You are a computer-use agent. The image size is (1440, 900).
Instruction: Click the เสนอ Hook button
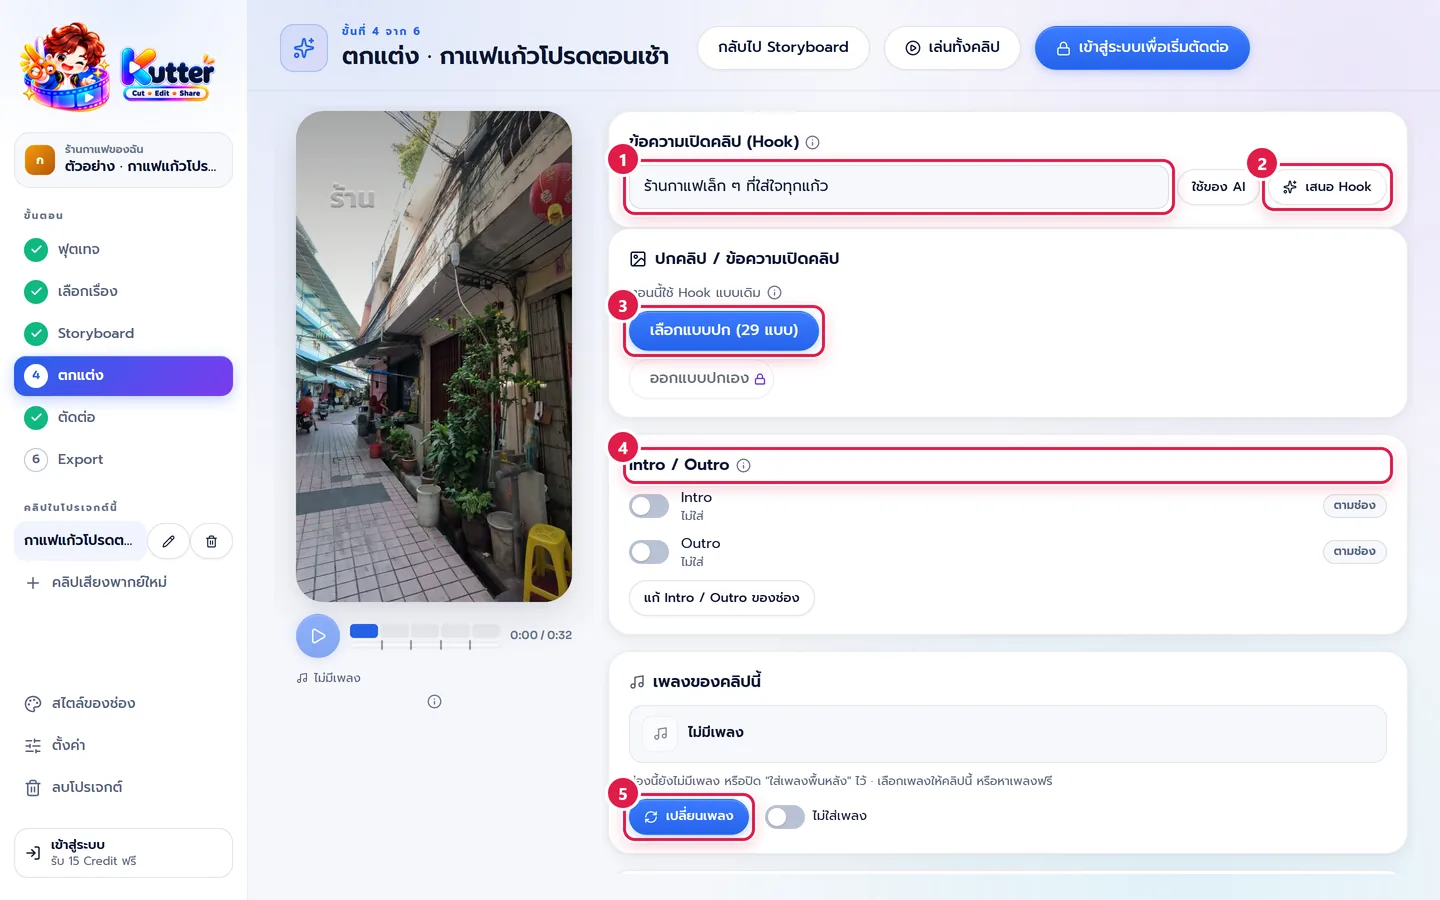1327,187
